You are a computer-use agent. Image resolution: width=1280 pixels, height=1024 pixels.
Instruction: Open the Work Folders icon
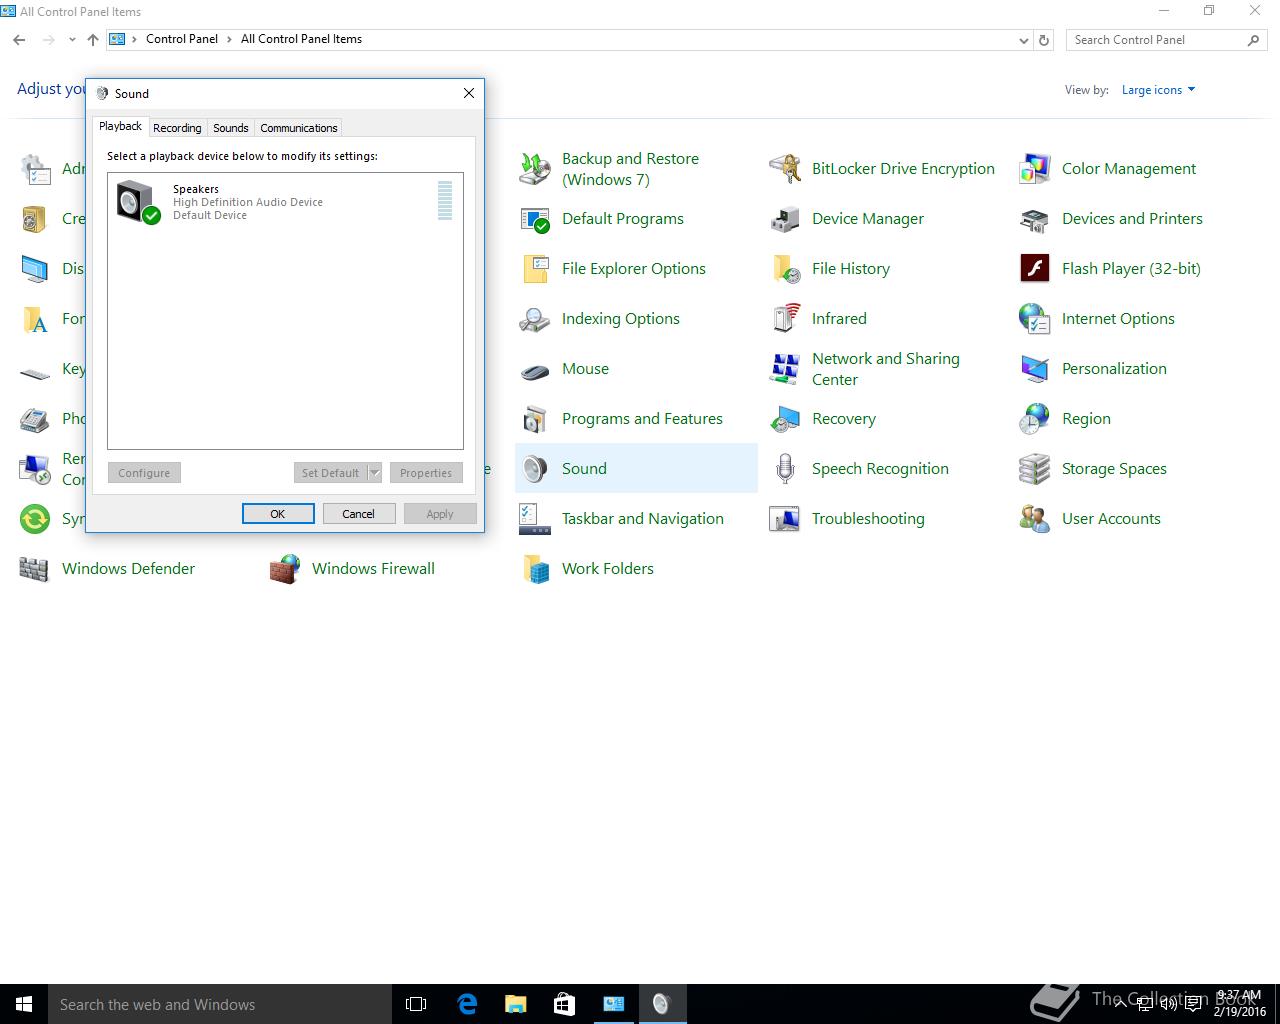pyautogui.click(x=535, y=569)
